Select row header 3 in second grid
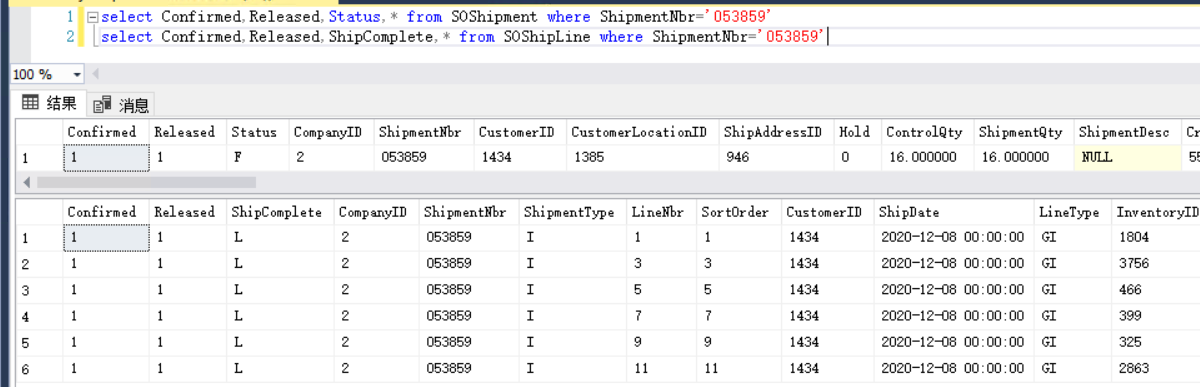The height and width of the screenshot is (387, 1200). [x=38, y=289]
